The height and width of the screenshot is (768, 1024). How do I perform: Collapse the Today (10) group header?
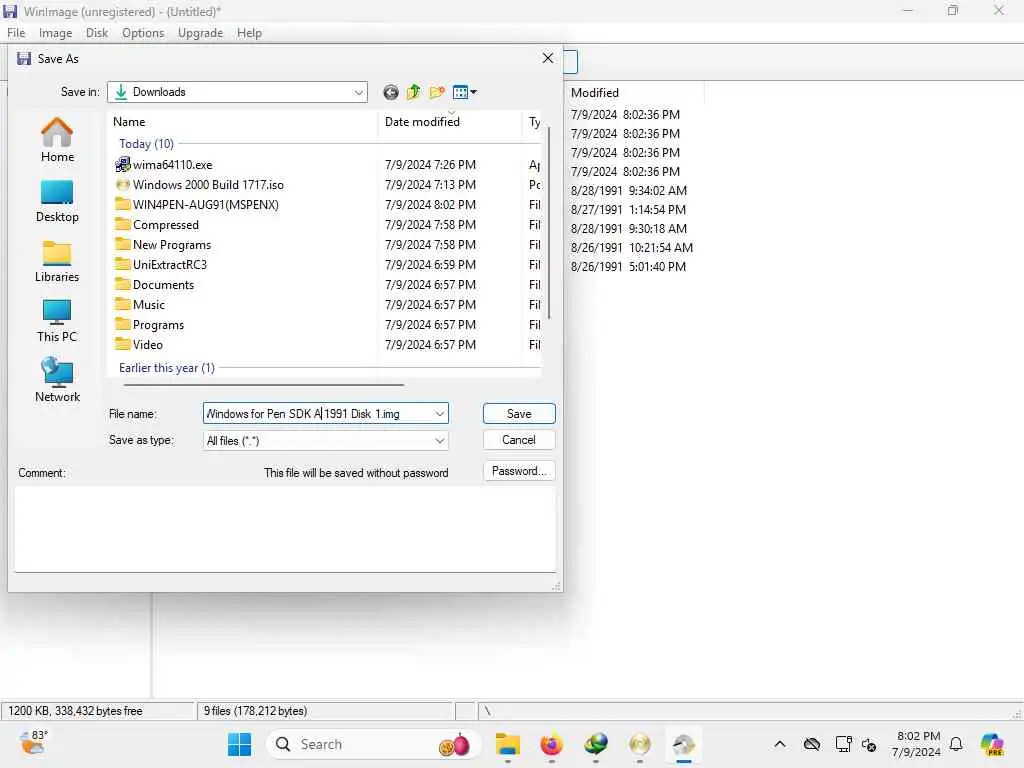146,144
